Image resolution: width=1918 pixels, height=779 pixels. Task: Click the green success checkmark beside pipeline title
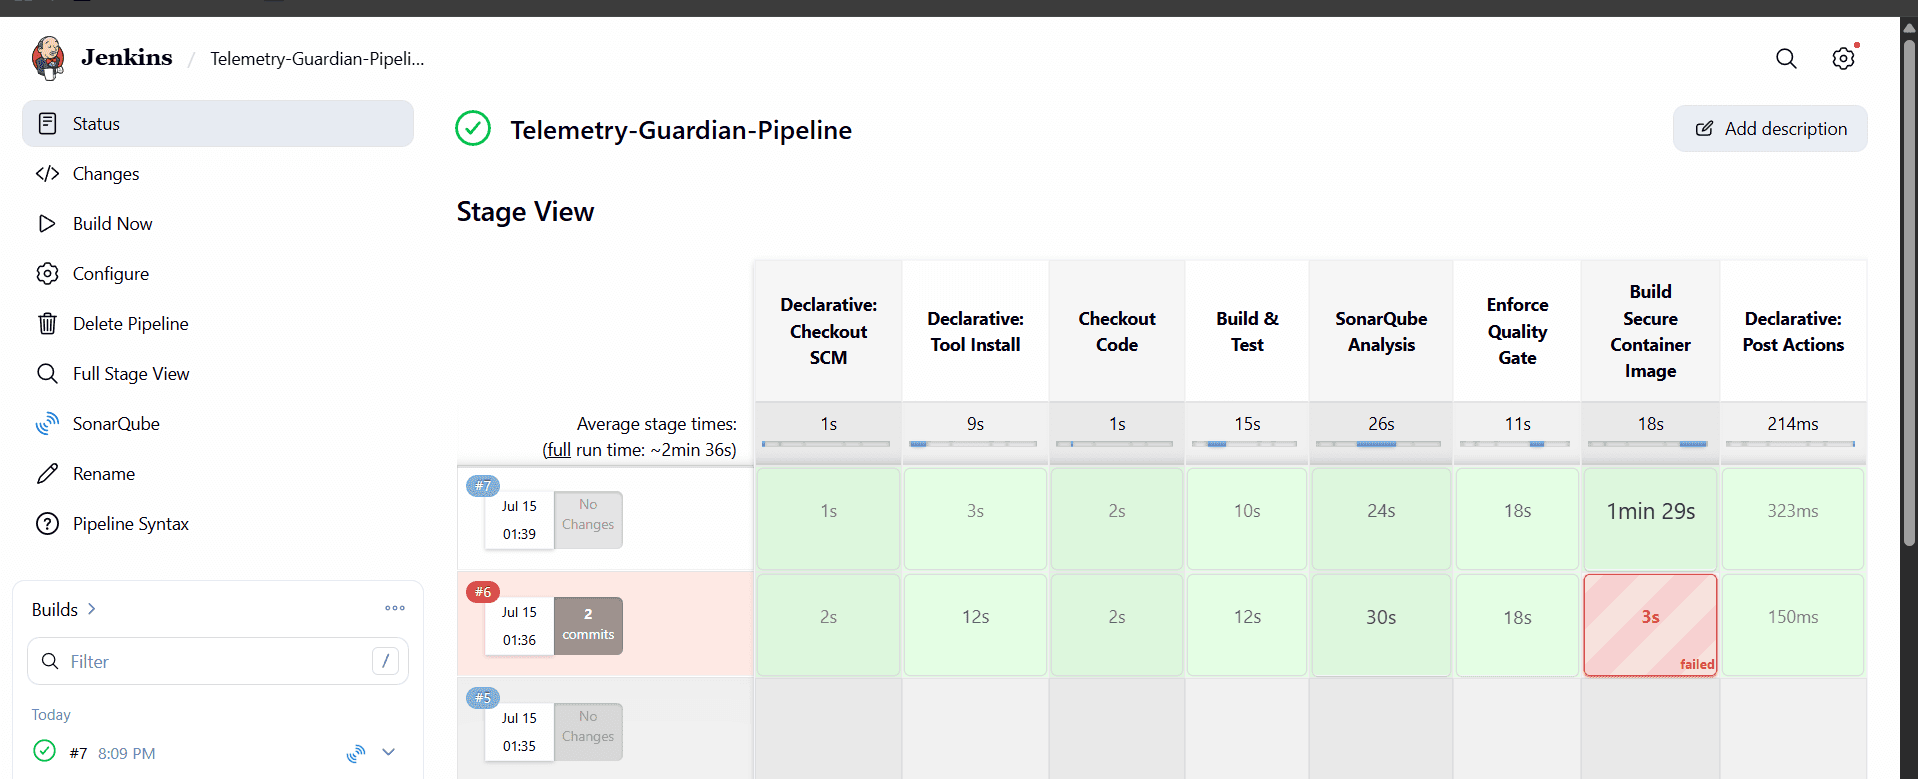[x=473, y=129]
